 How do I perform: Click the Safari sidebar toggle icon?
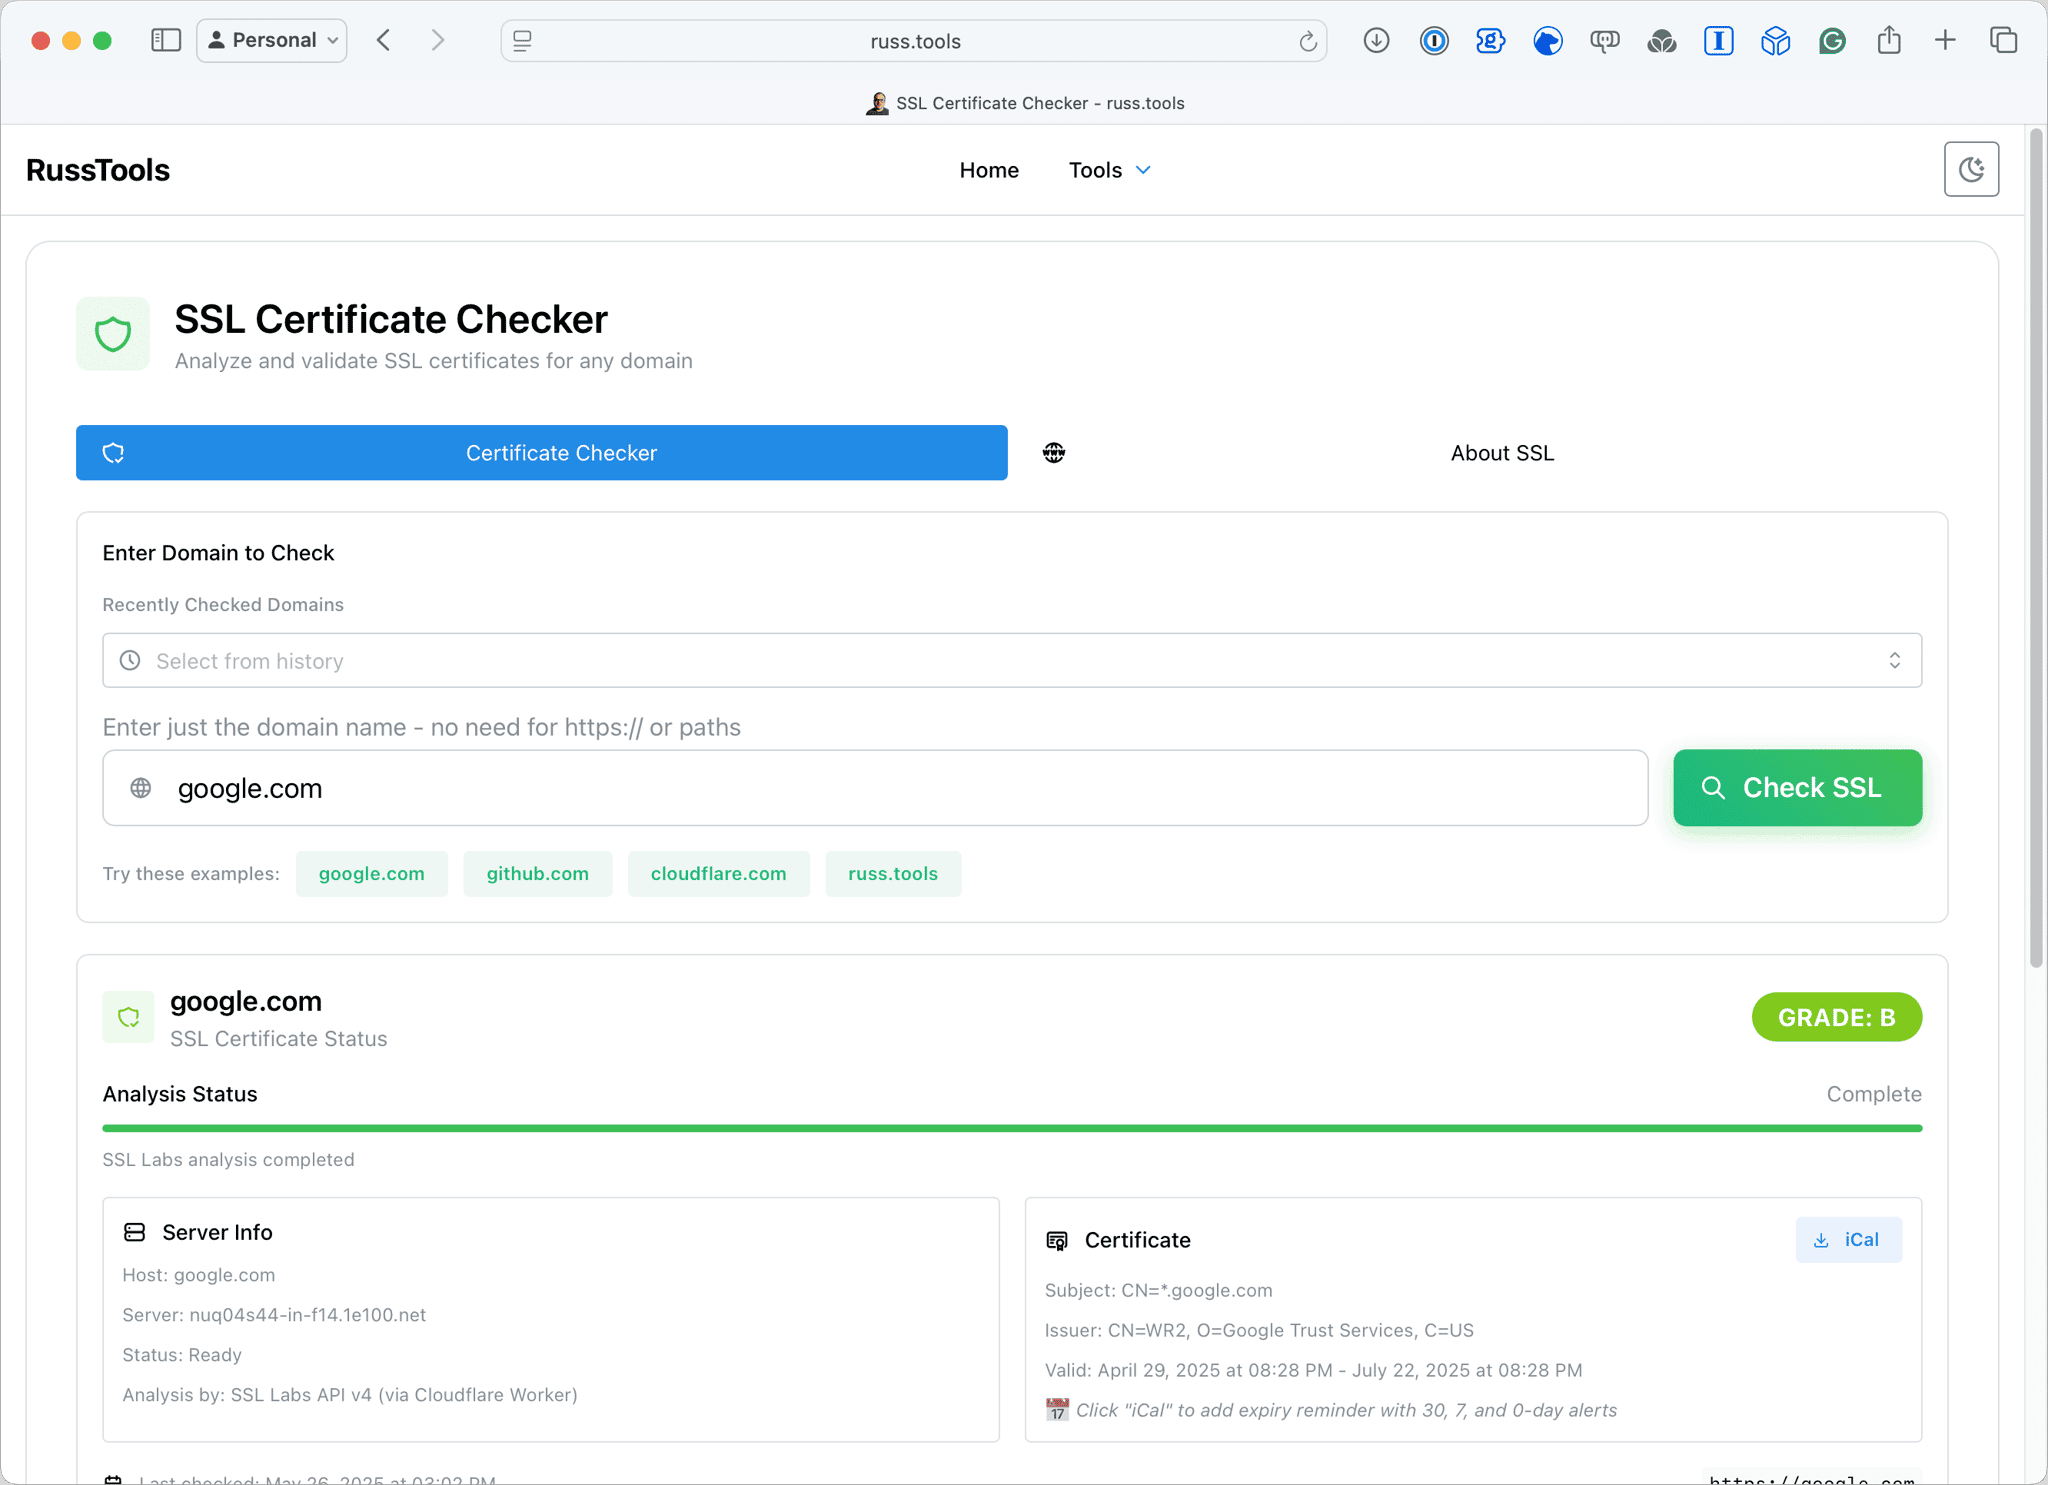coord(166,40)
